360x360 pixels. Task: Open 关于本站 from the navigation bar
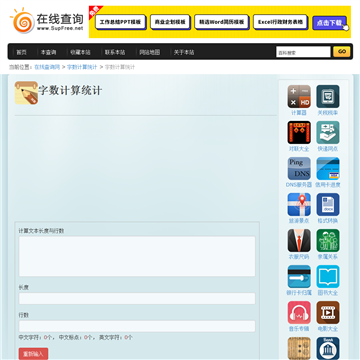pos(184,52)
